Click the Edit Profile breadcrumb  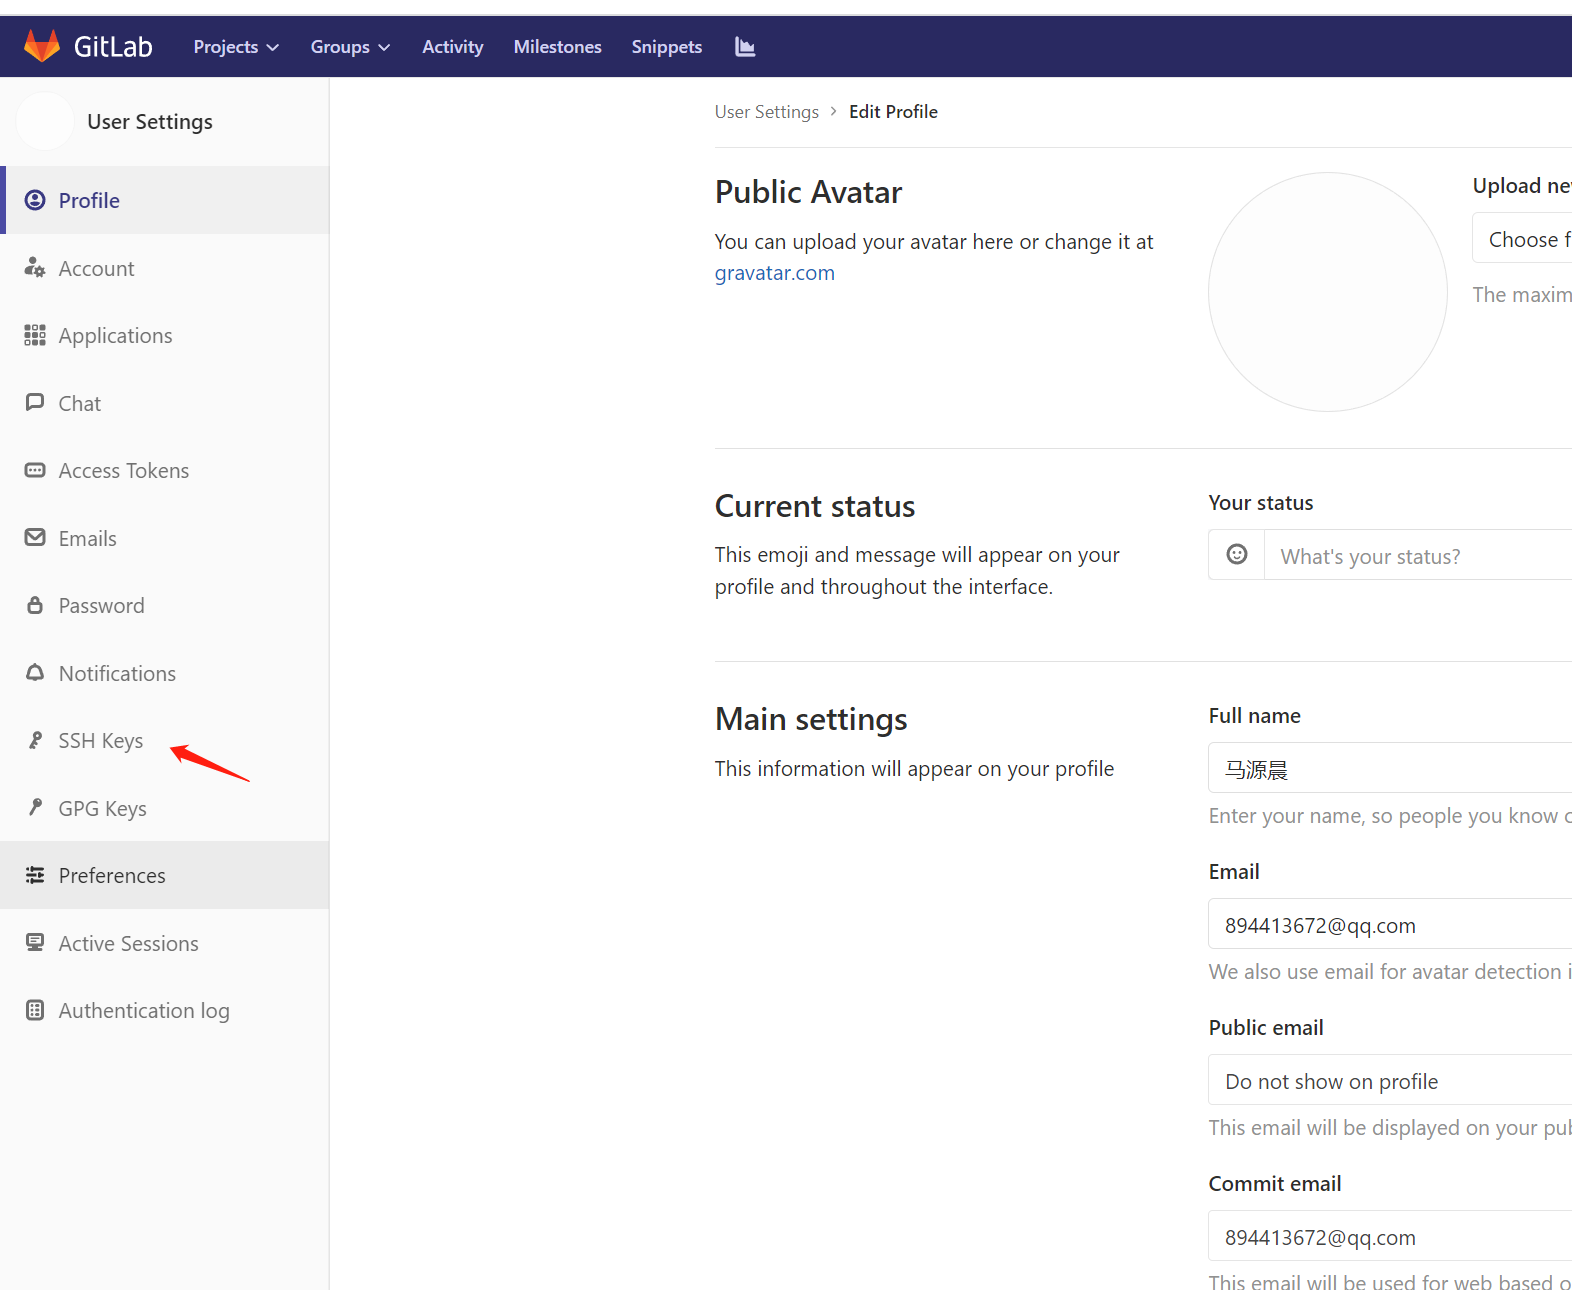[893, 112]
